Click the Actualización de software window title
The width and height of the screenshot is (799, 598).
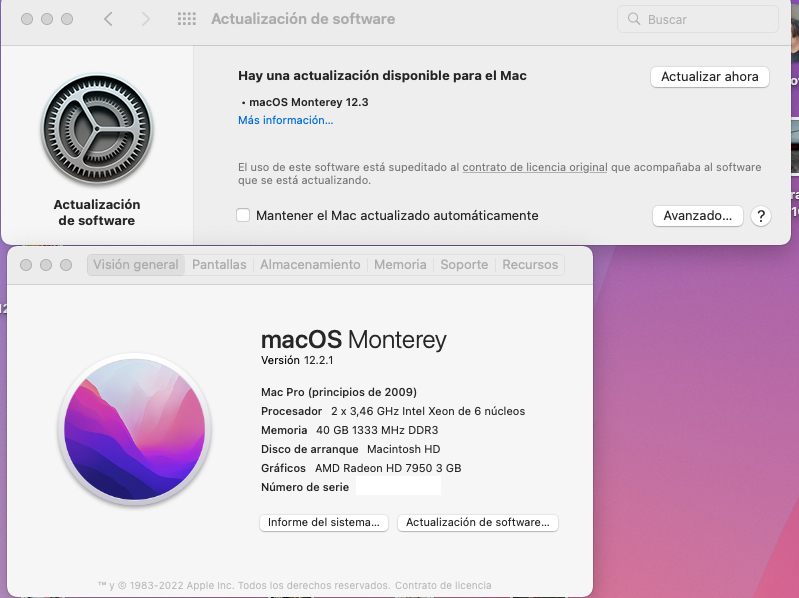pos(303,19)
